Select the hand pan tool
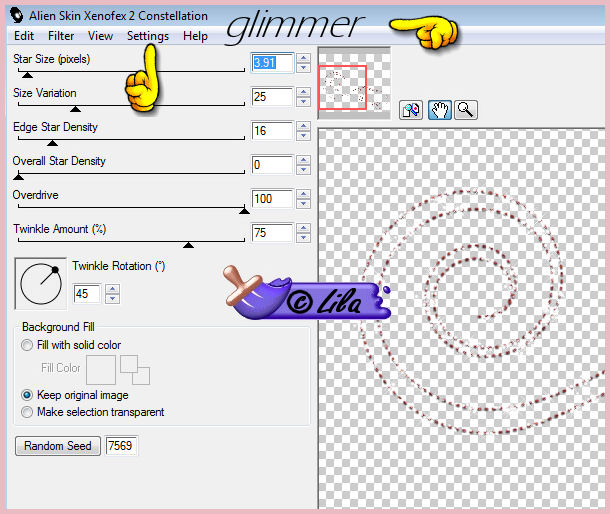The height and width of the screenshot is (514, 610). coord(440,110)
